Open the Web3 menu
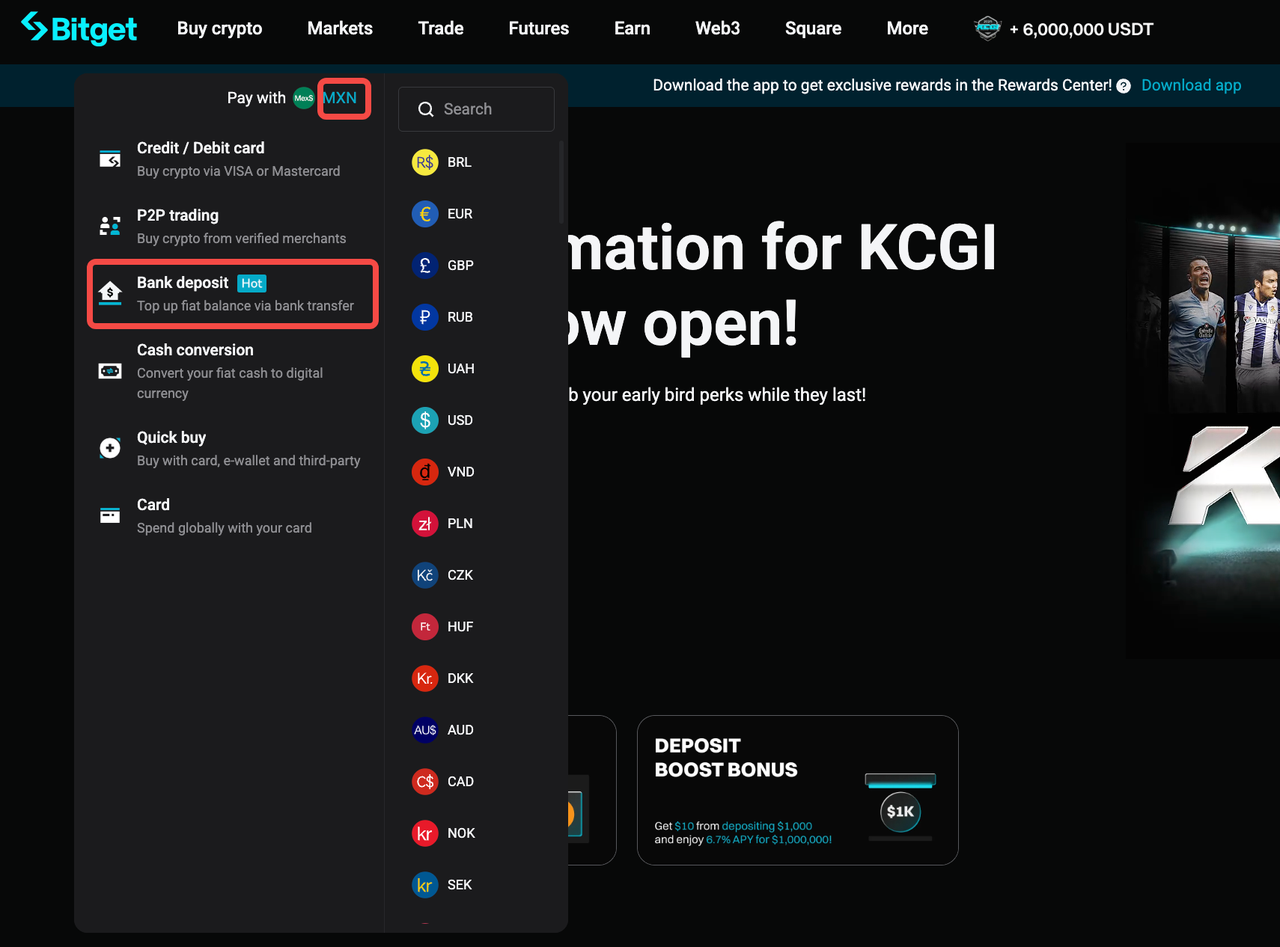The image size is (1280, 947). pos(718,28)
